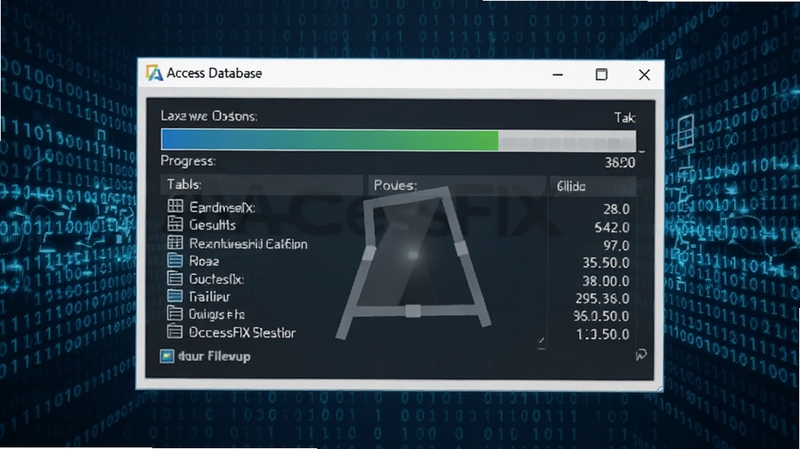Select the Roaz row label

(204, 261)
